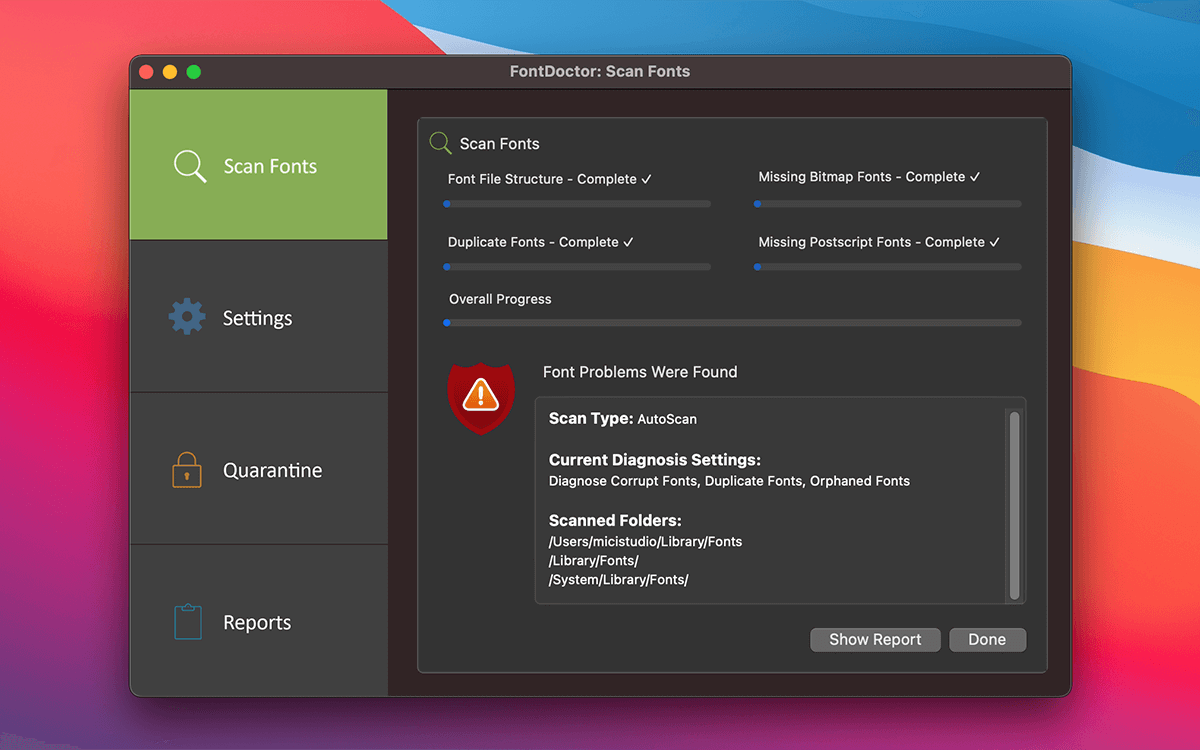Select the /Users/micistudio/Library/Fonts path
Image resolution: width=1200 pixels, height=750 pixels.
646,541
